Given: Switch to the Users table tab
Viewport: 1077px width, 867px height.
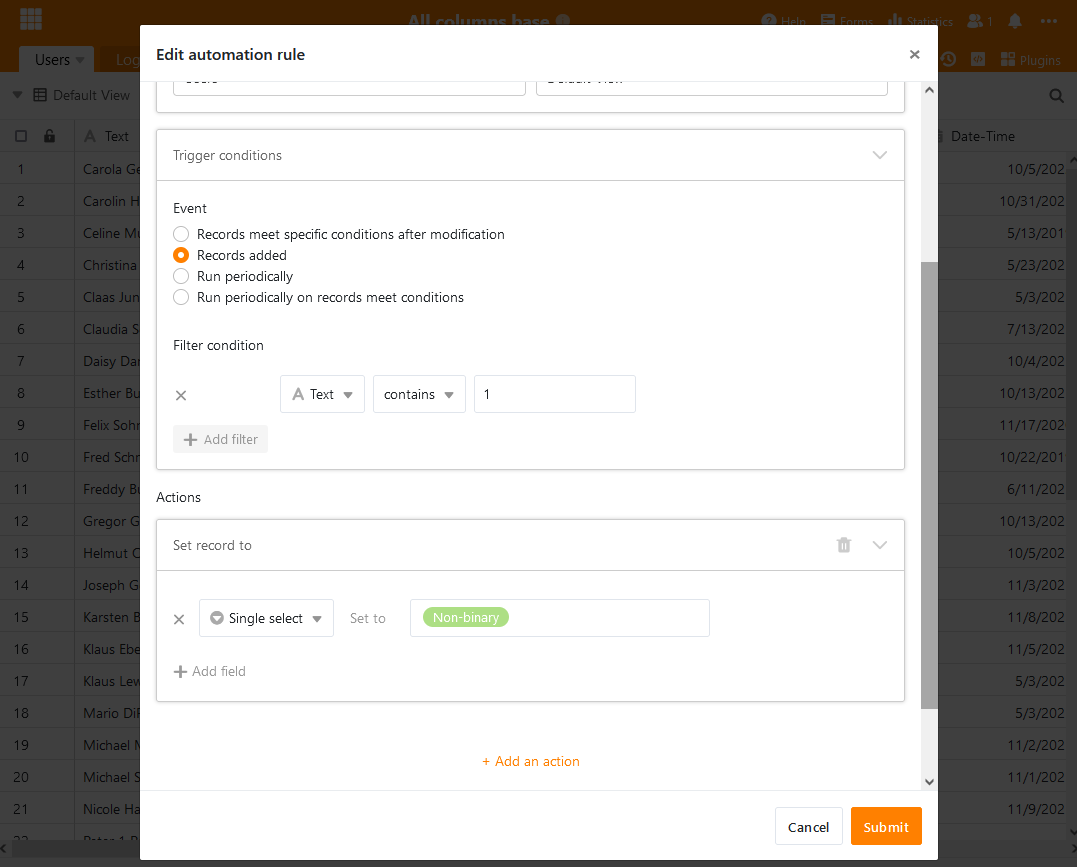Looking at the screenshot, I should 56,60.
